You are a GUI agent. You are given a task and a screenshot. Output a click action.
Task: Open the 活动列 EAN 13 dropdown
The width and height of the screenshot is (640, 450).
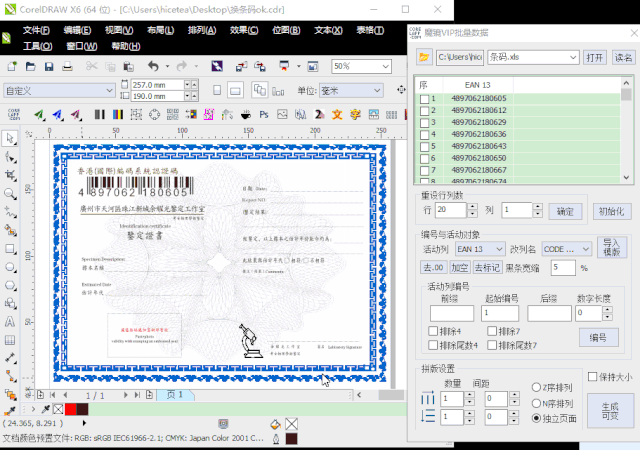[x=499, y=249]
